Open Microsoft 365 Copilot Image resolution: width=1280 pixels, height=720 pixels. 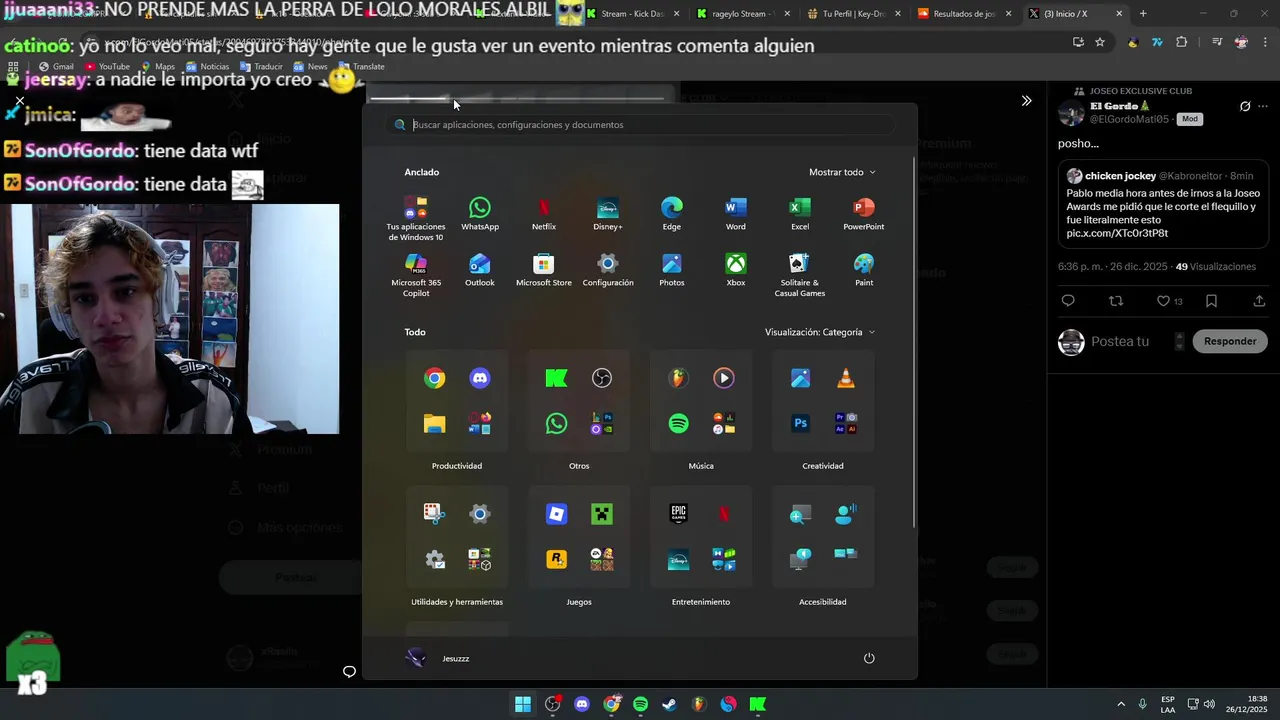(x=416, y=275)
